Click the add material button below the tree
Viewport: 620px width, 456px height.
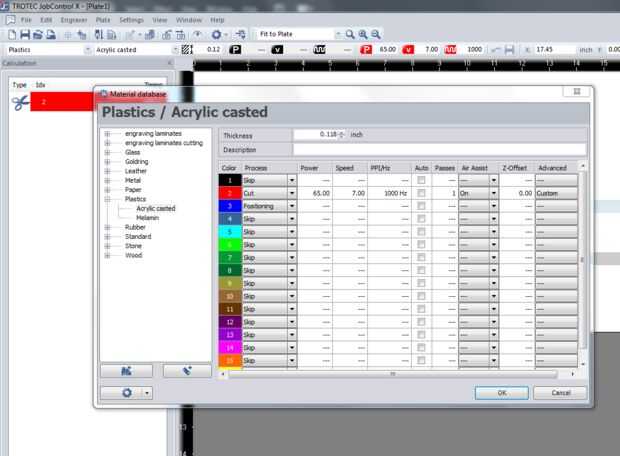click(x=127, y=371)
